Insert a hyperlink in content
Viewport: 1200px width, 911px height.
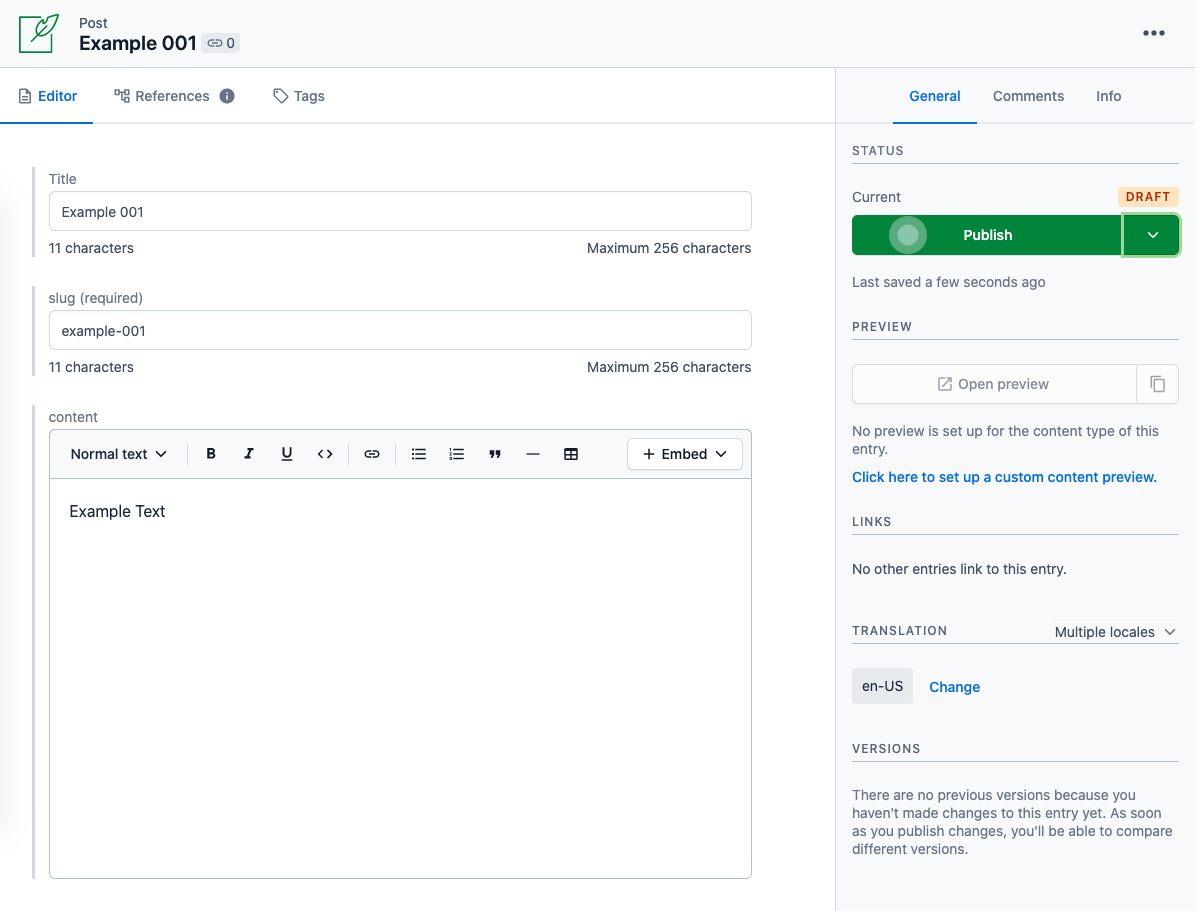372,454
